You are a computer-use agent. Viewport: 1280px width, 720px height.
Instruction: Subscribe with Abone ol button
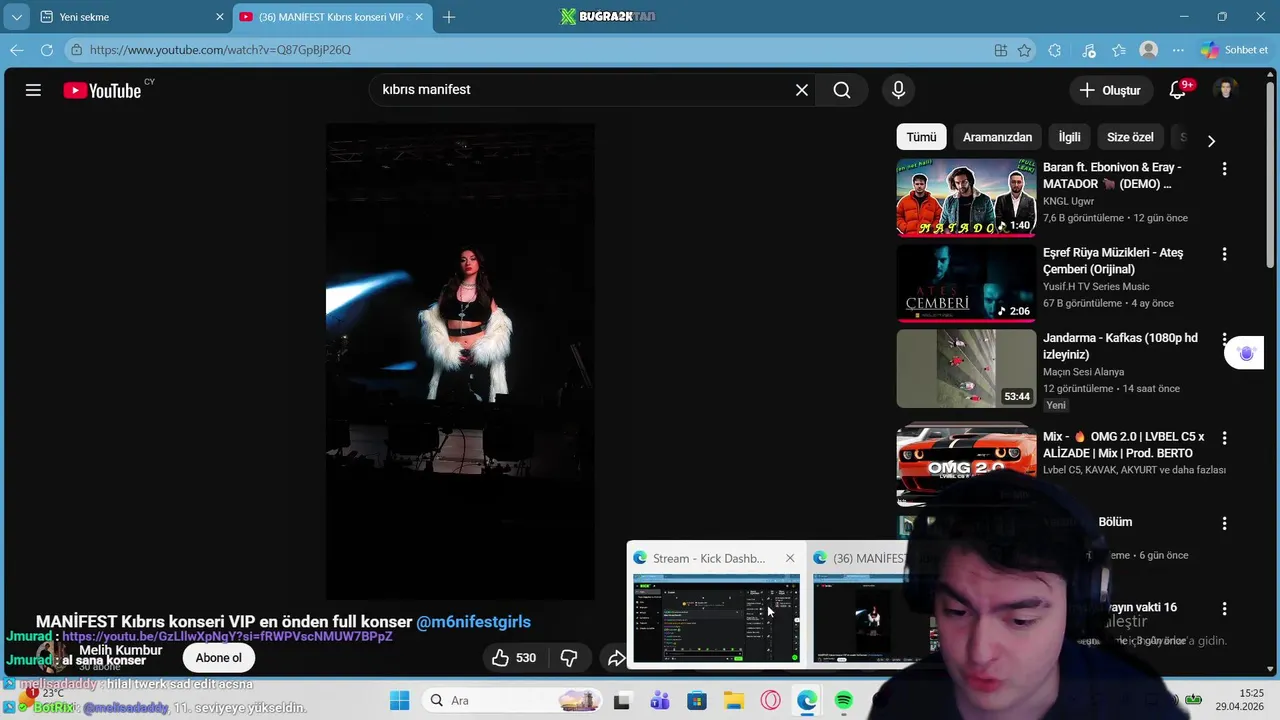pyautogui.click(x=218, y=657)
